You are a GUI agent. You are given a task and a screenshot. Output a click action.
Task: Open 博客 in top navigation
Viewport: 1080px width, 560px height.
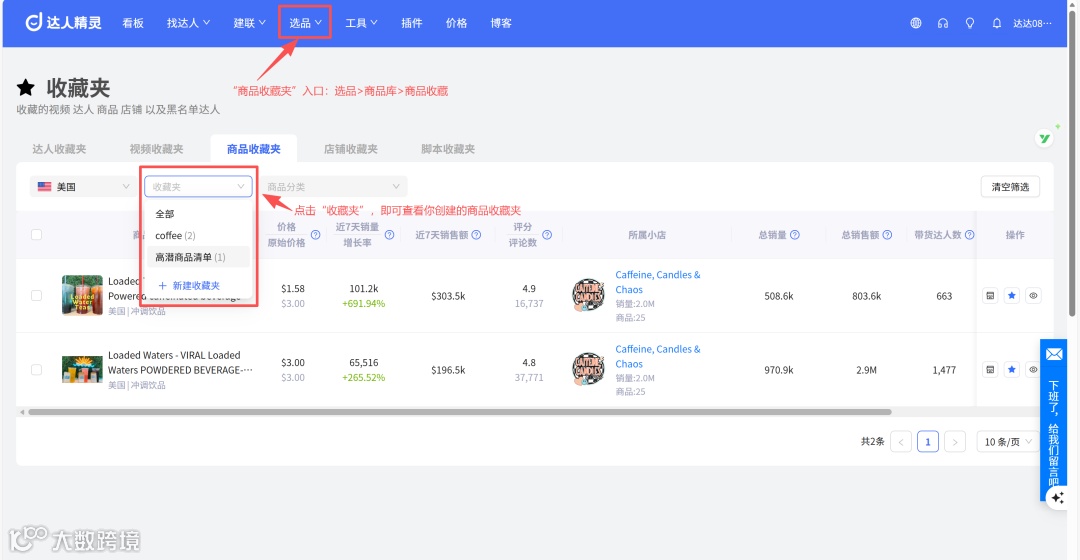501,23
